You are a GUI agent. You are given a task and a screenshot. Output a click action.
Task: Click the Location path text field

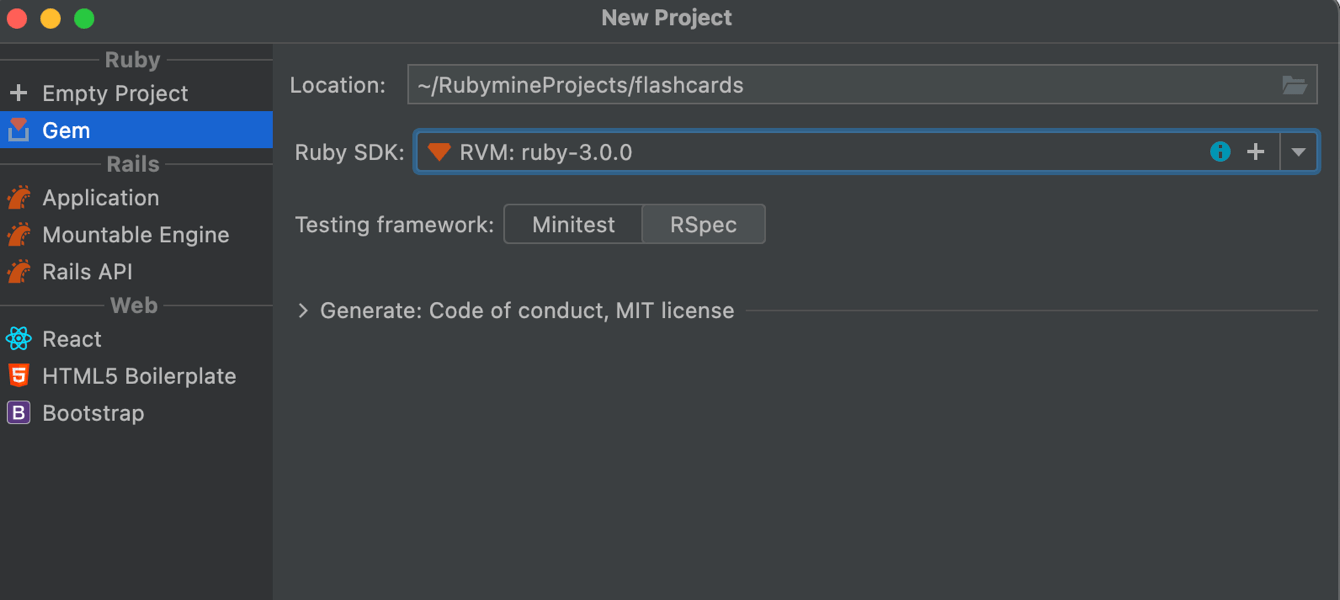coord(840,85)
